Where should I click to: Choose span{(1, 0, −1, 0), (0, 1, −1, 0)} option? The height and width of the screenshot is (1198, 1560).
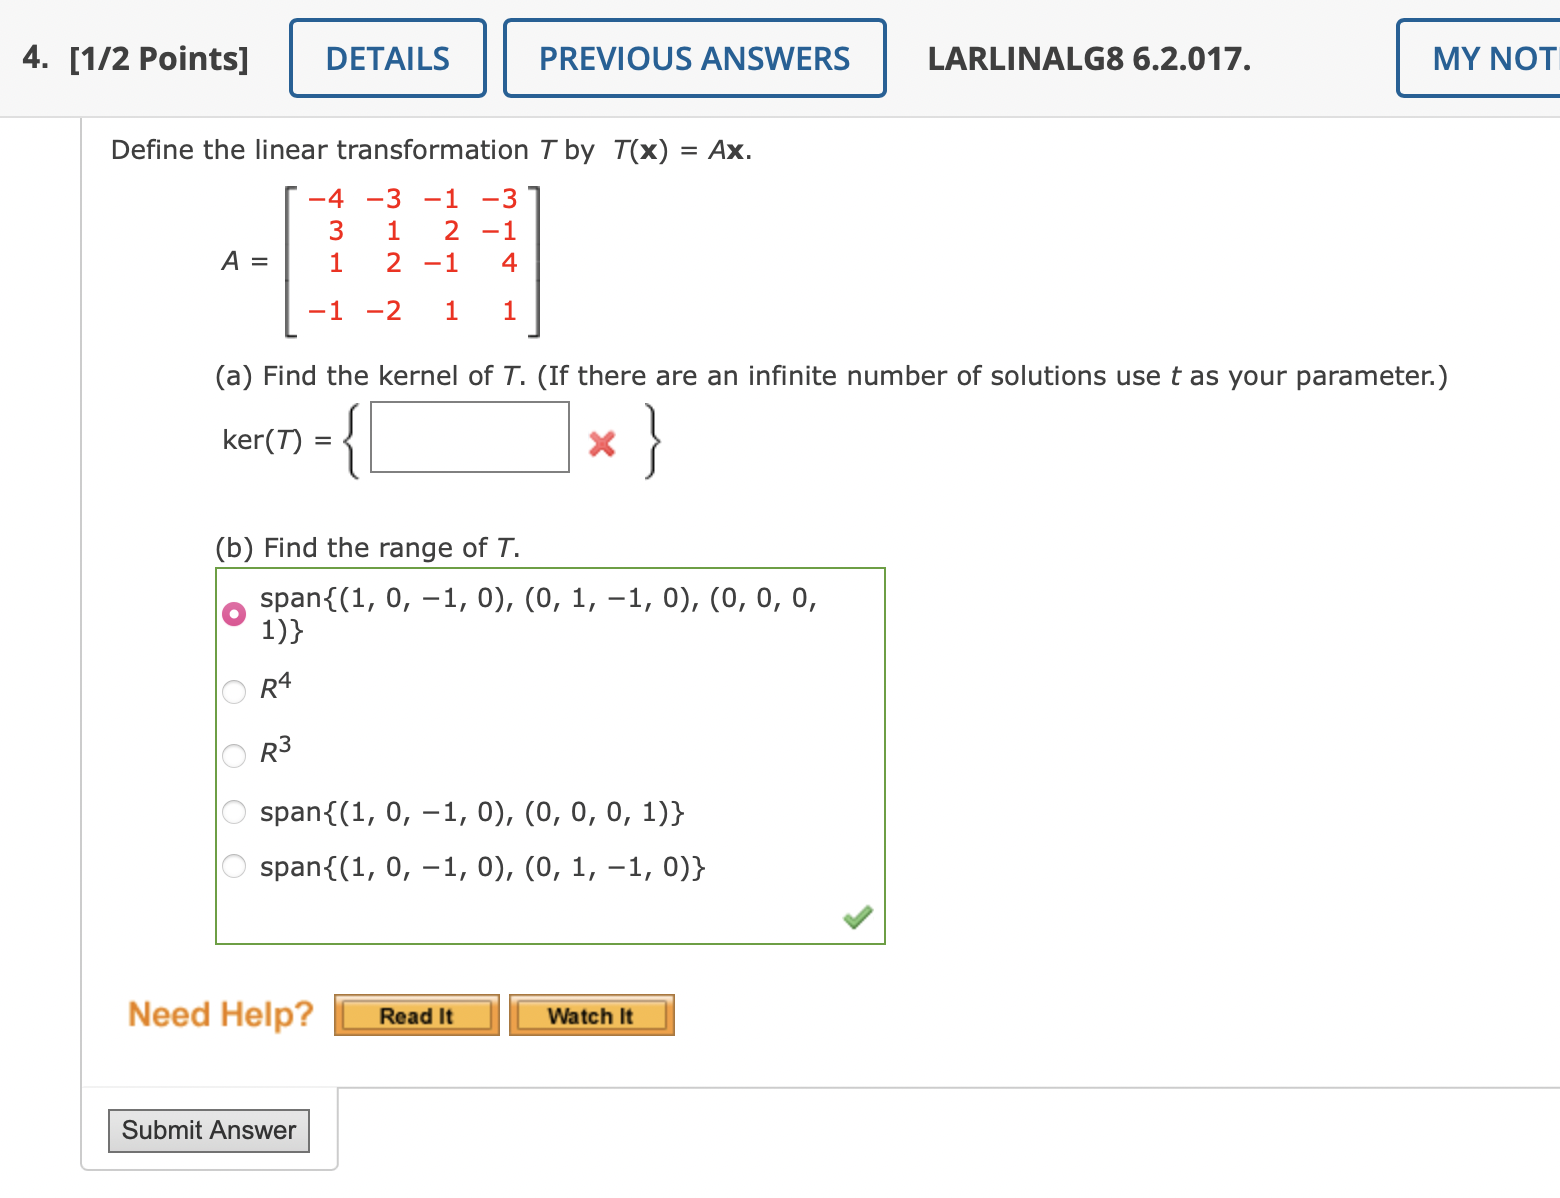pos(233,866)
